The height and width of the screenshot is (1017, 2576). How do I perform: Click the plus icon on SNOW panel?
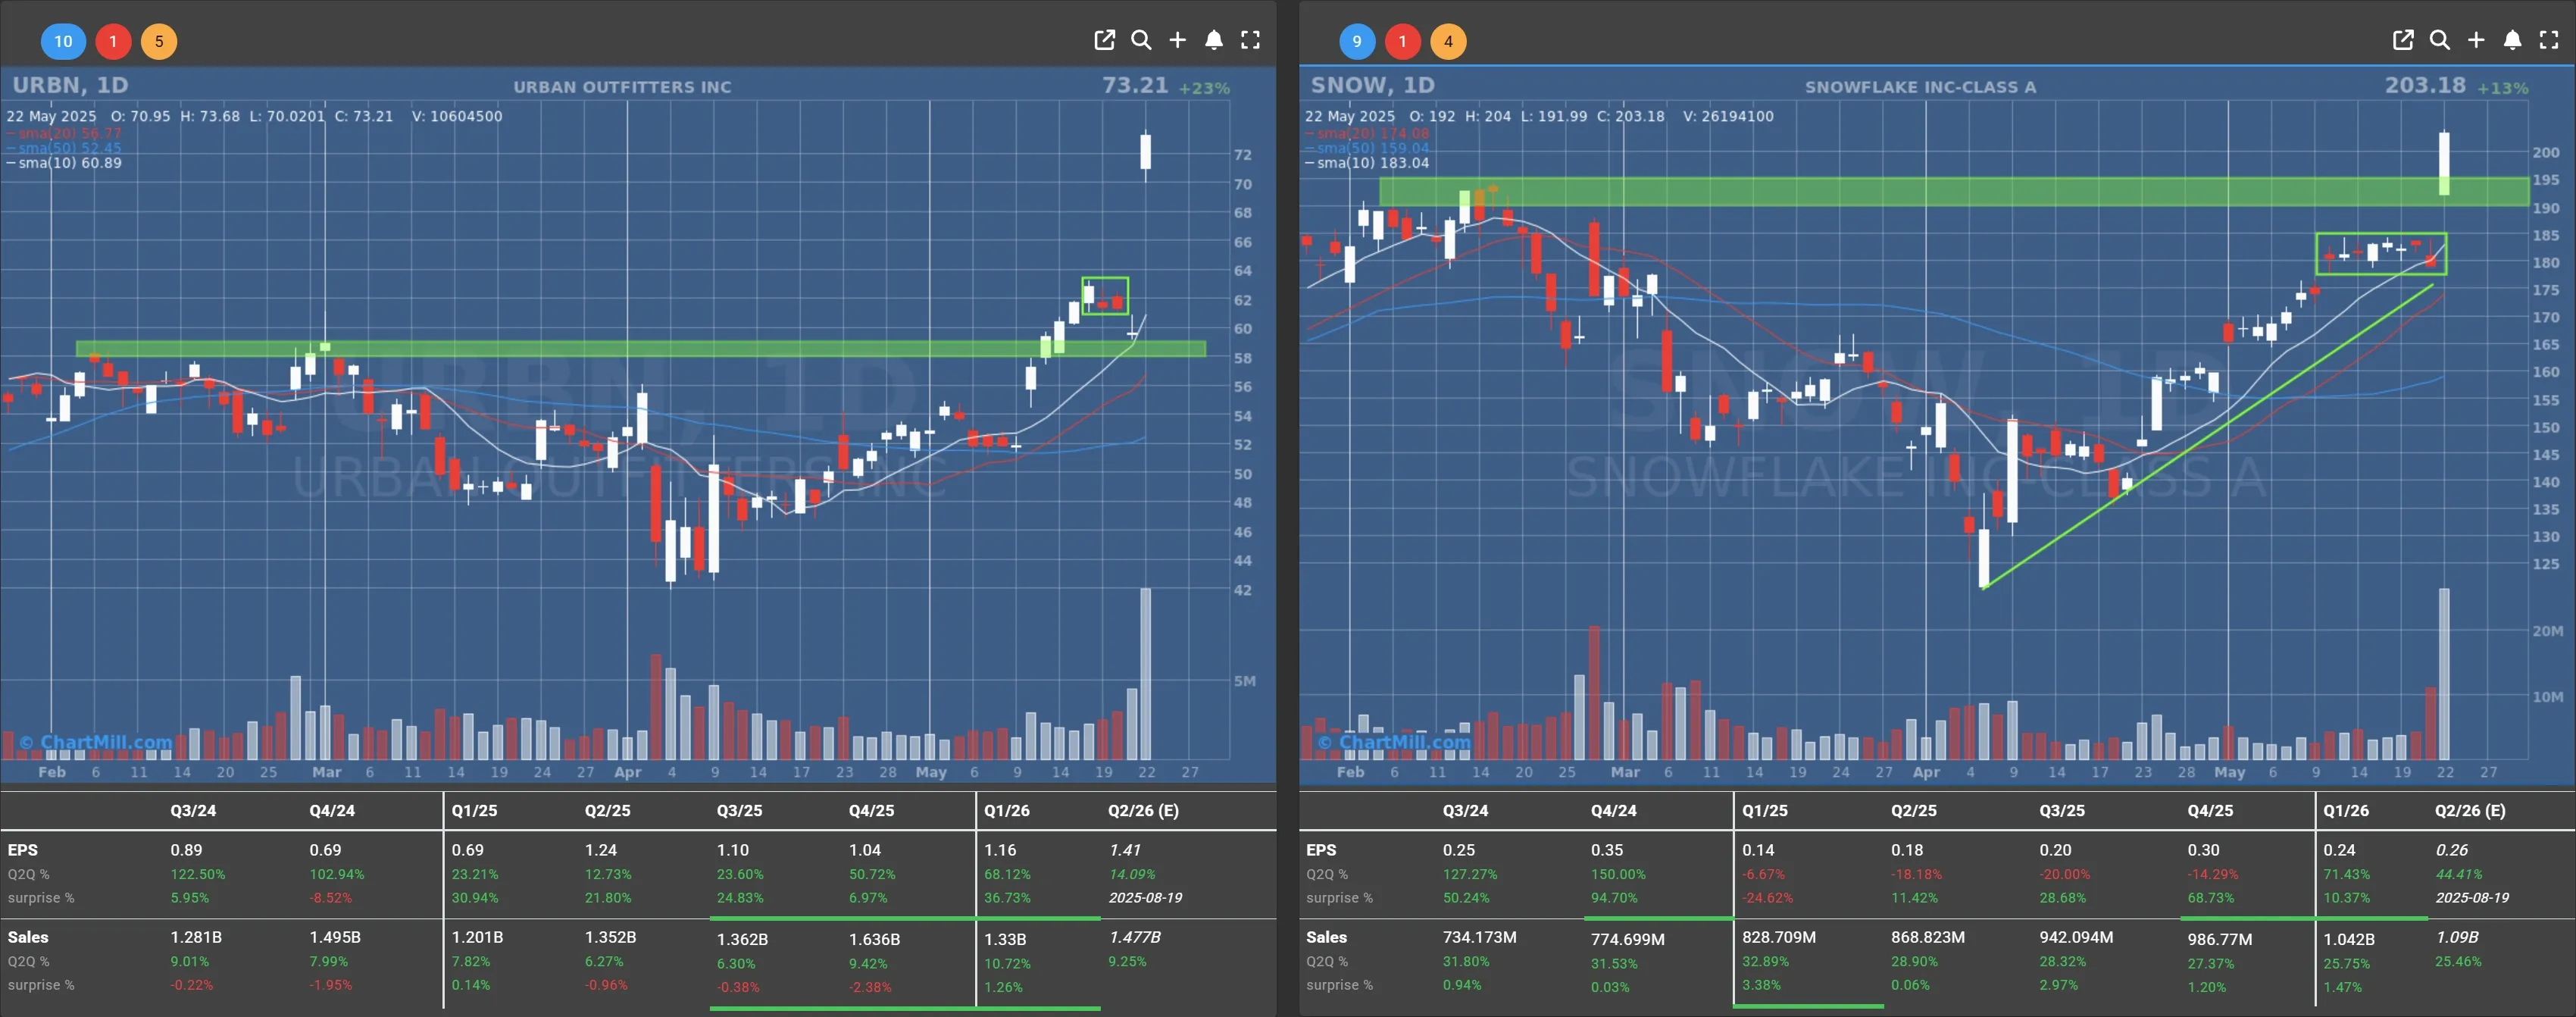point(2476,40)
